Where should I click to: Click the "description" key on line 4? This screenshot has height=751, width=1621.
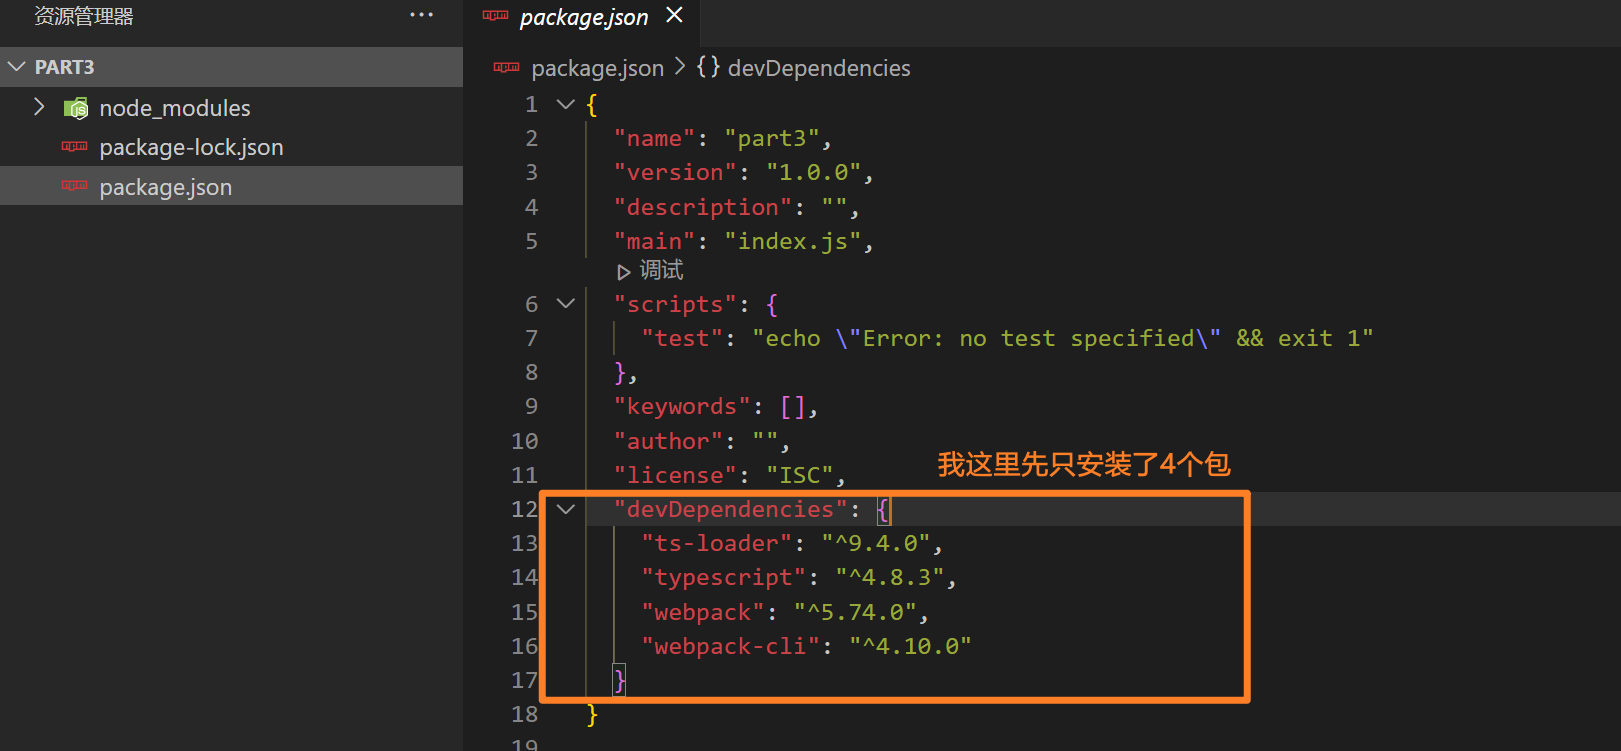point(703,207)
